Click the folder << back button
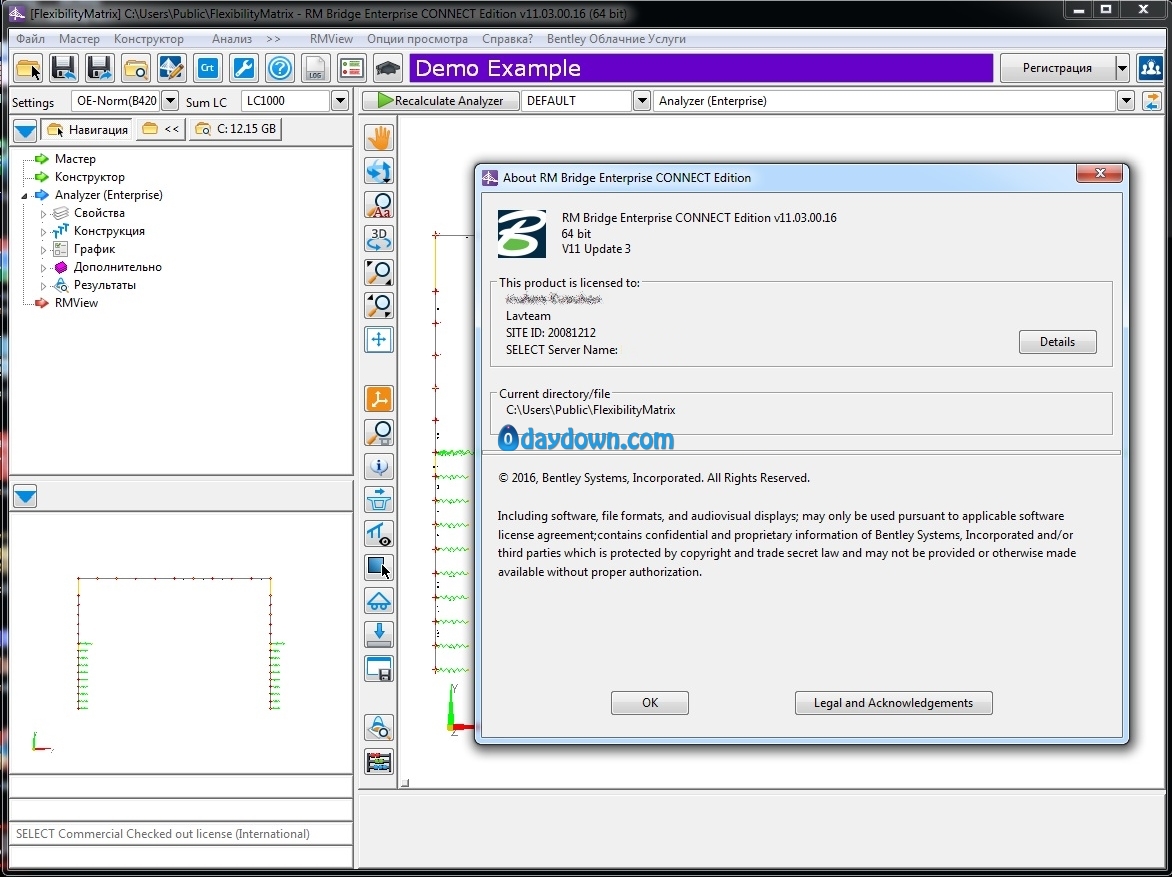 coord(161,129)
